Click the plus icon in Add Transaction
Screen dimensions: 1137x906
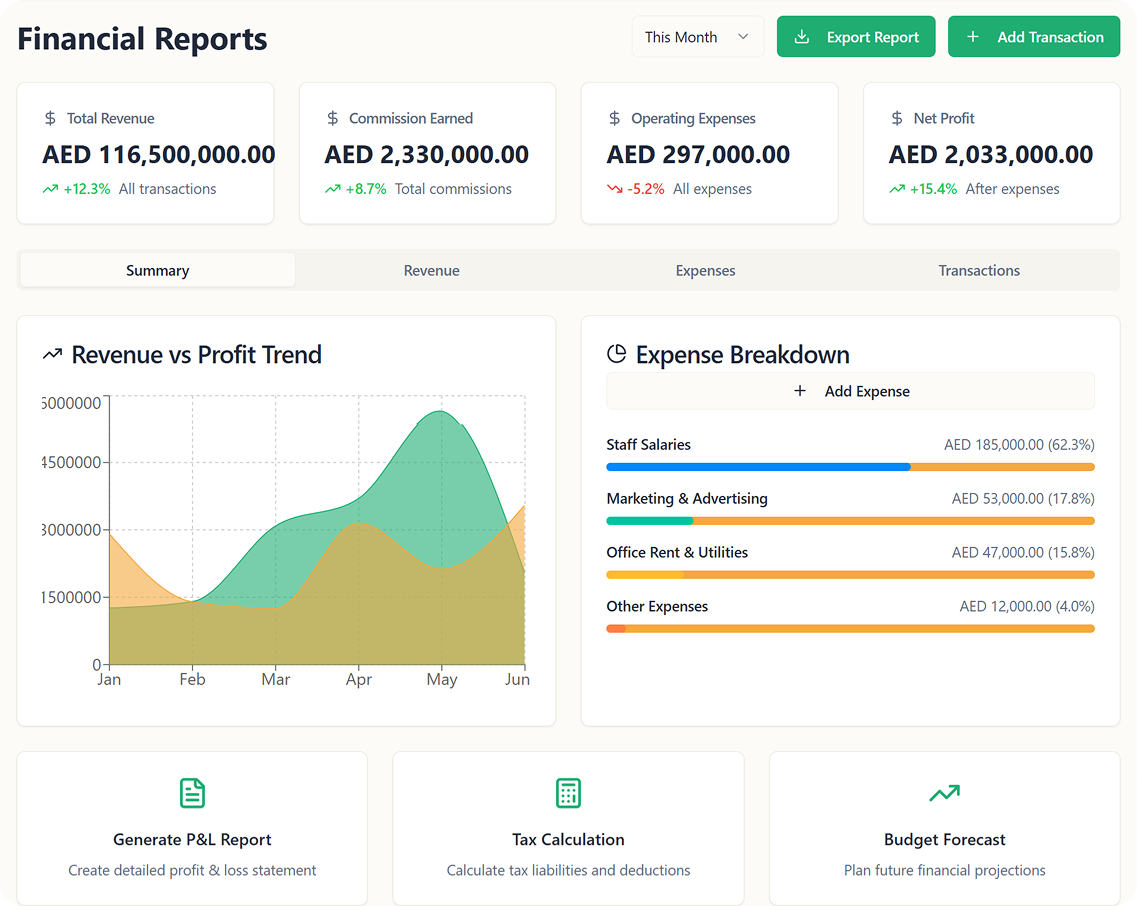973,37
